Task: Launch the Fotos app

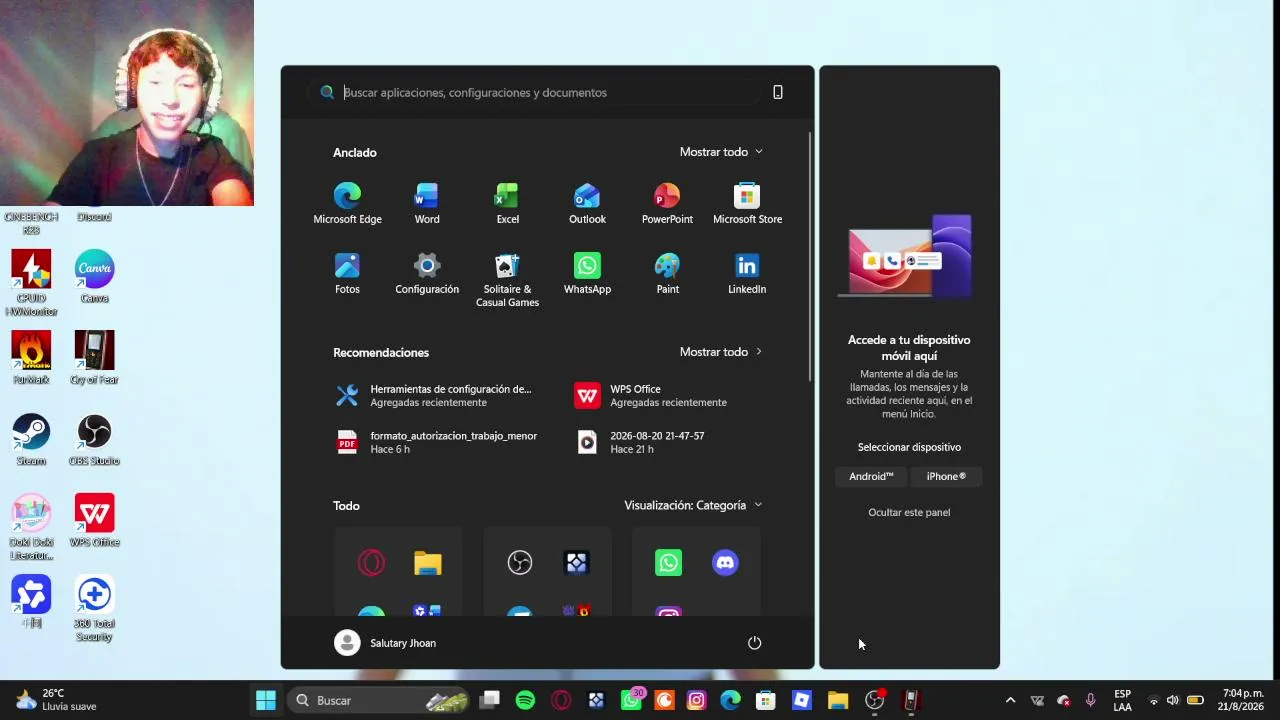Action: coord(347,273)
